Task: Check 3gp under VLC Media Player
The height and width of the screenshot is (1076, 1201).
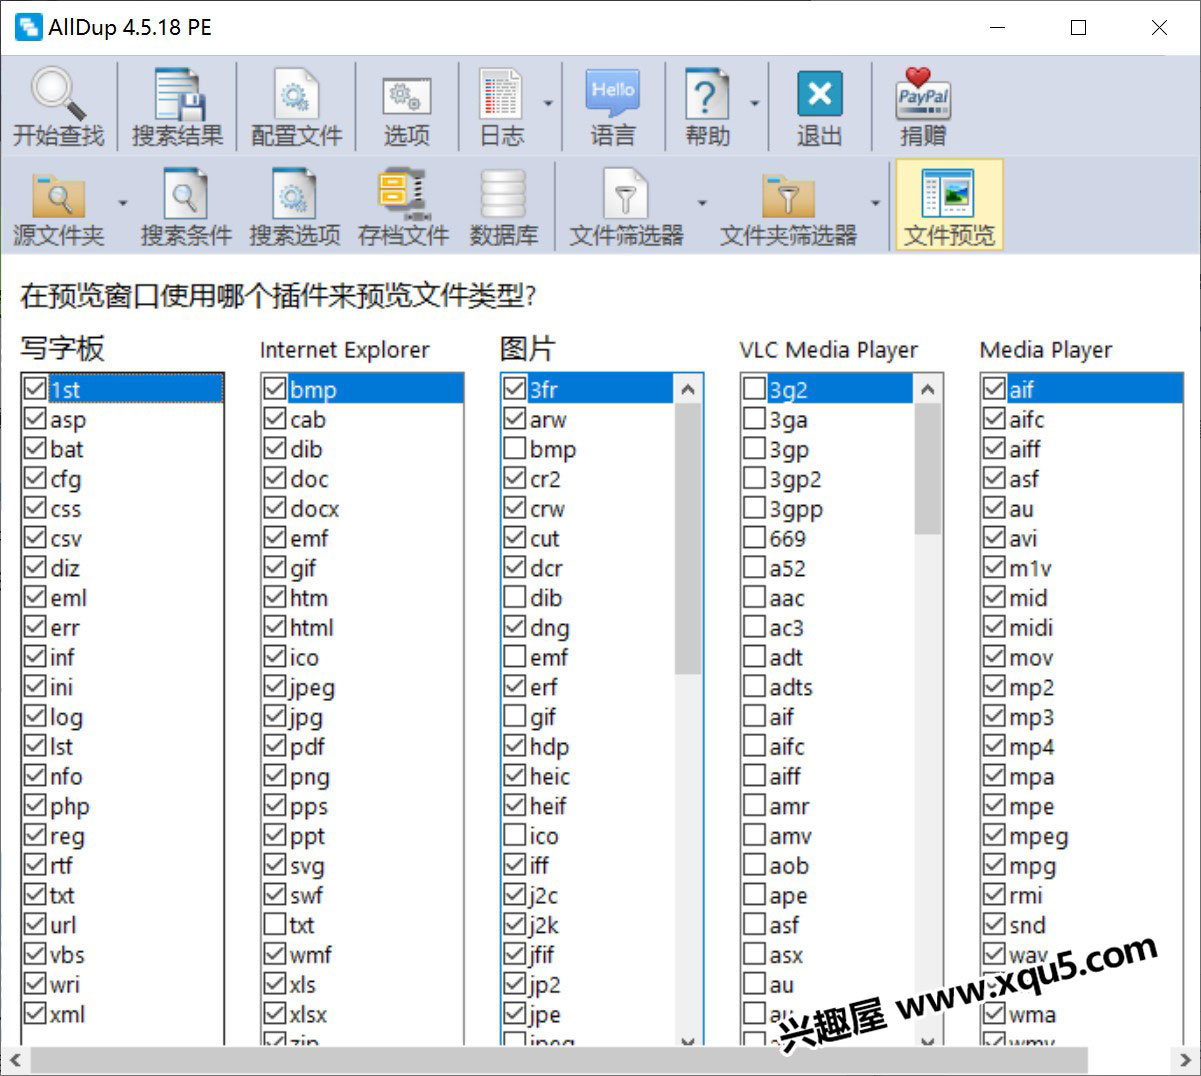Action: click(x=755, y=448)
